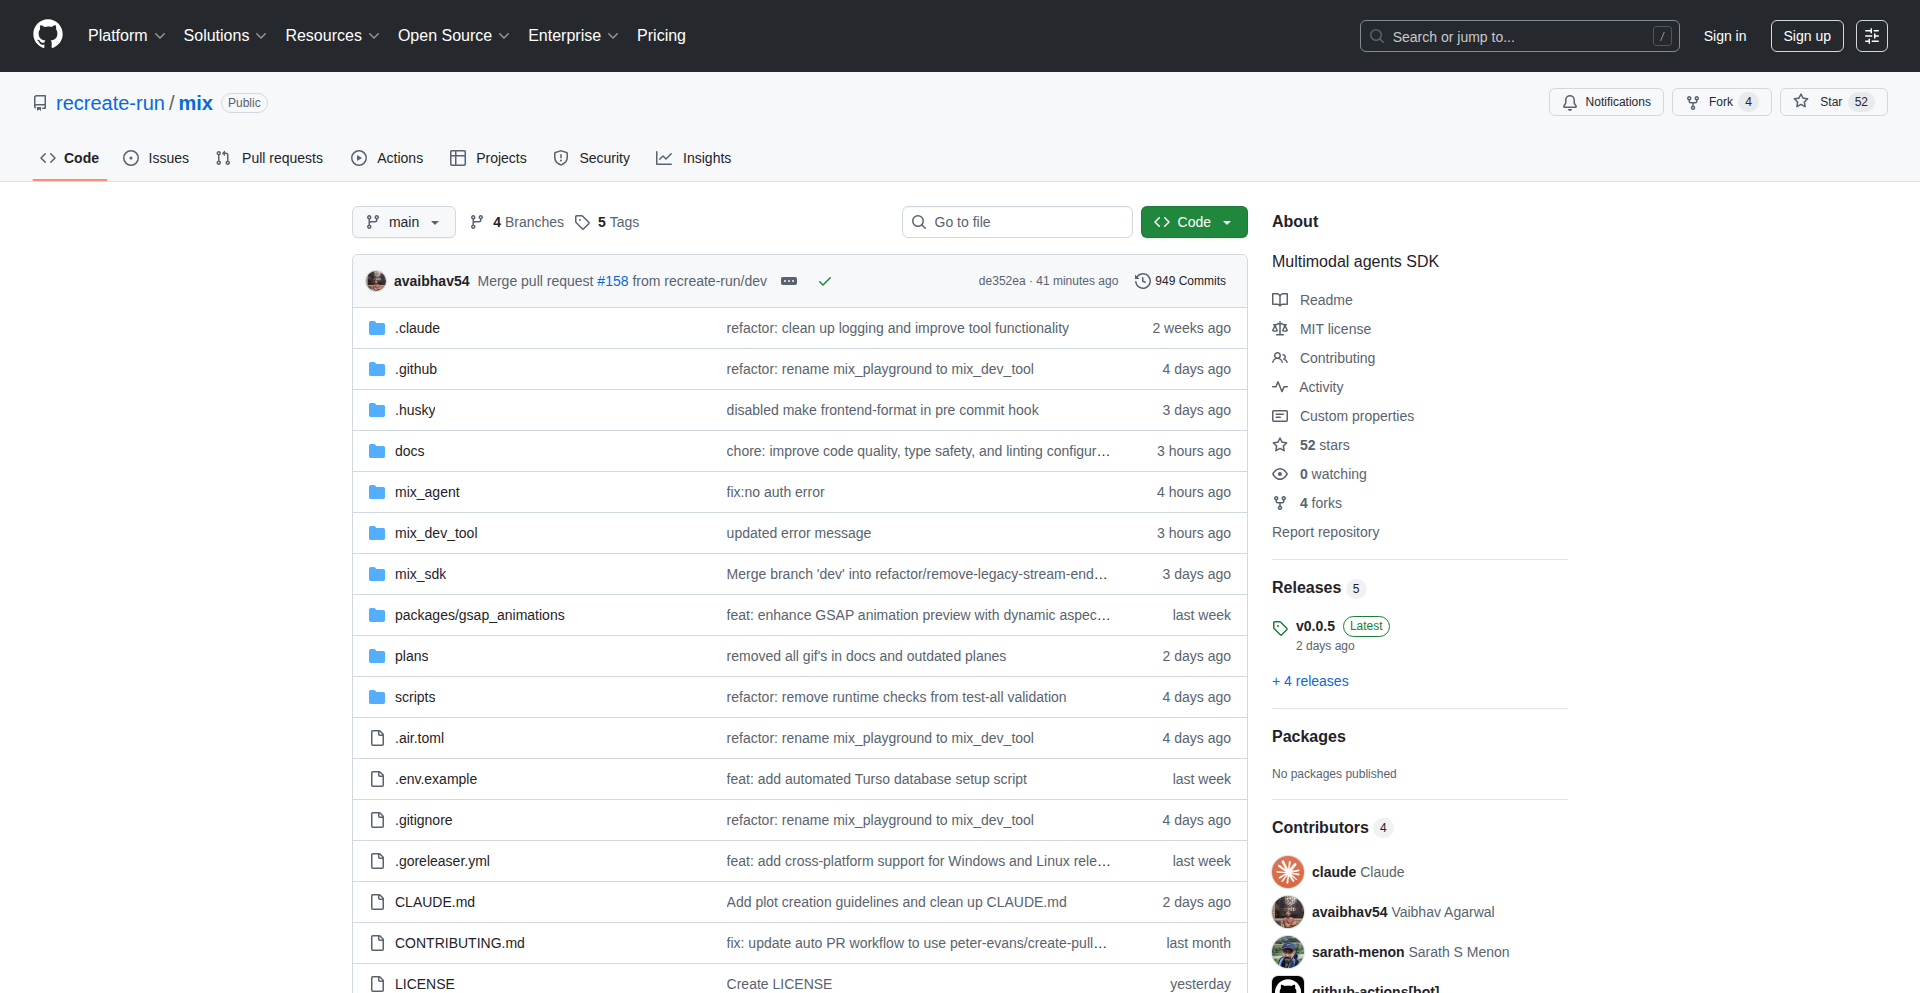Switch to the Actions tab

coord(388,158)
